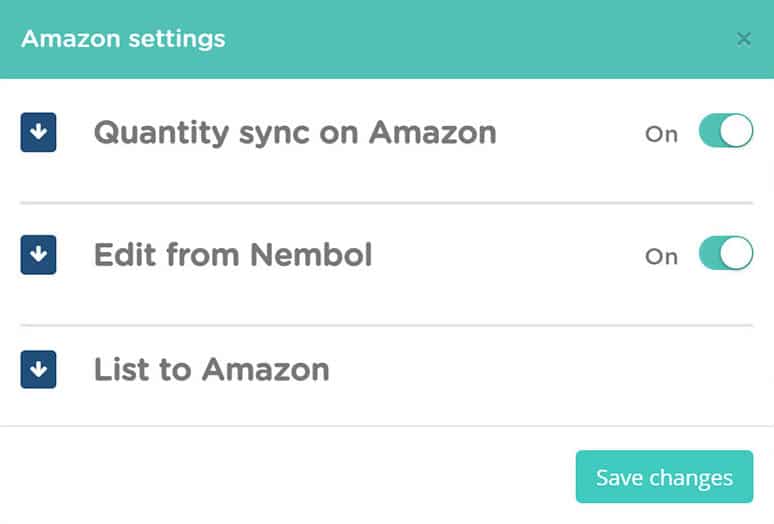Viewport: 774px width, 524px height.
Task: Turn off the Quantity sync on Amazon switch
Action: tap(726, 131)
